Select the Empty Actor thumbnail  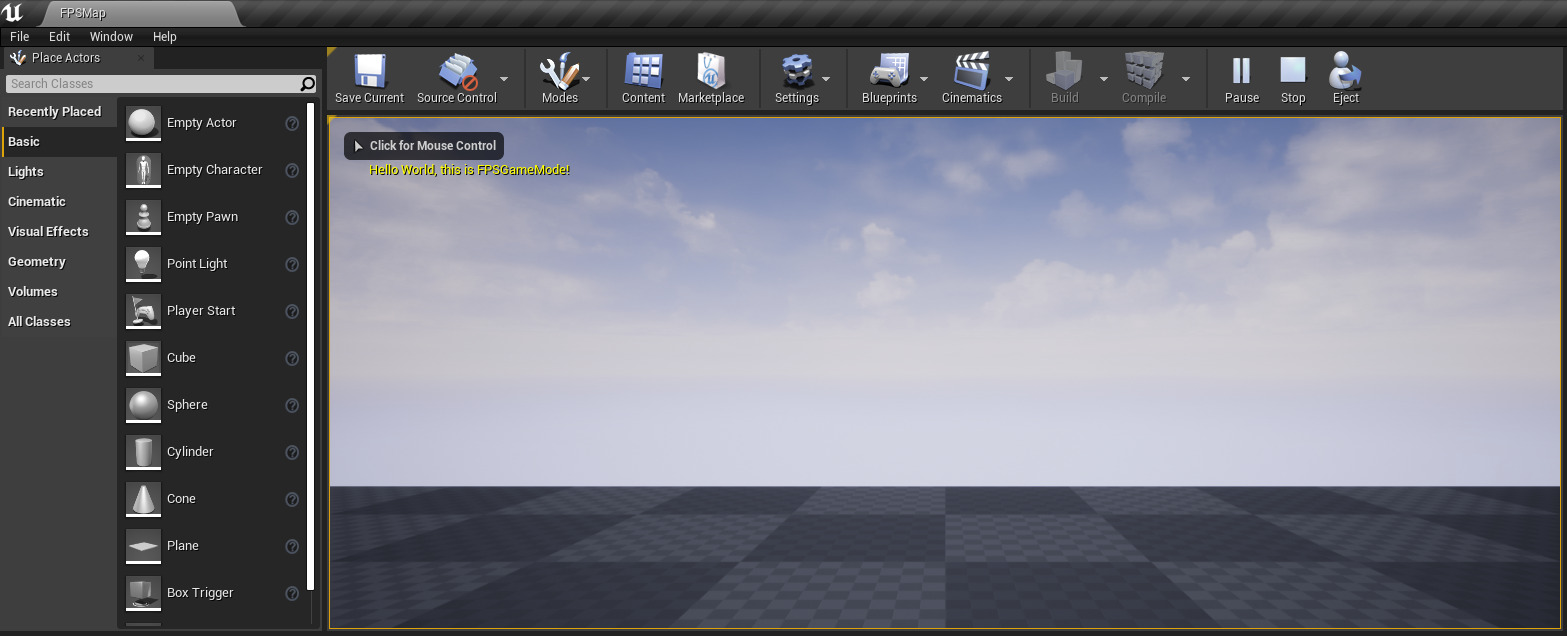click(144, 123)
